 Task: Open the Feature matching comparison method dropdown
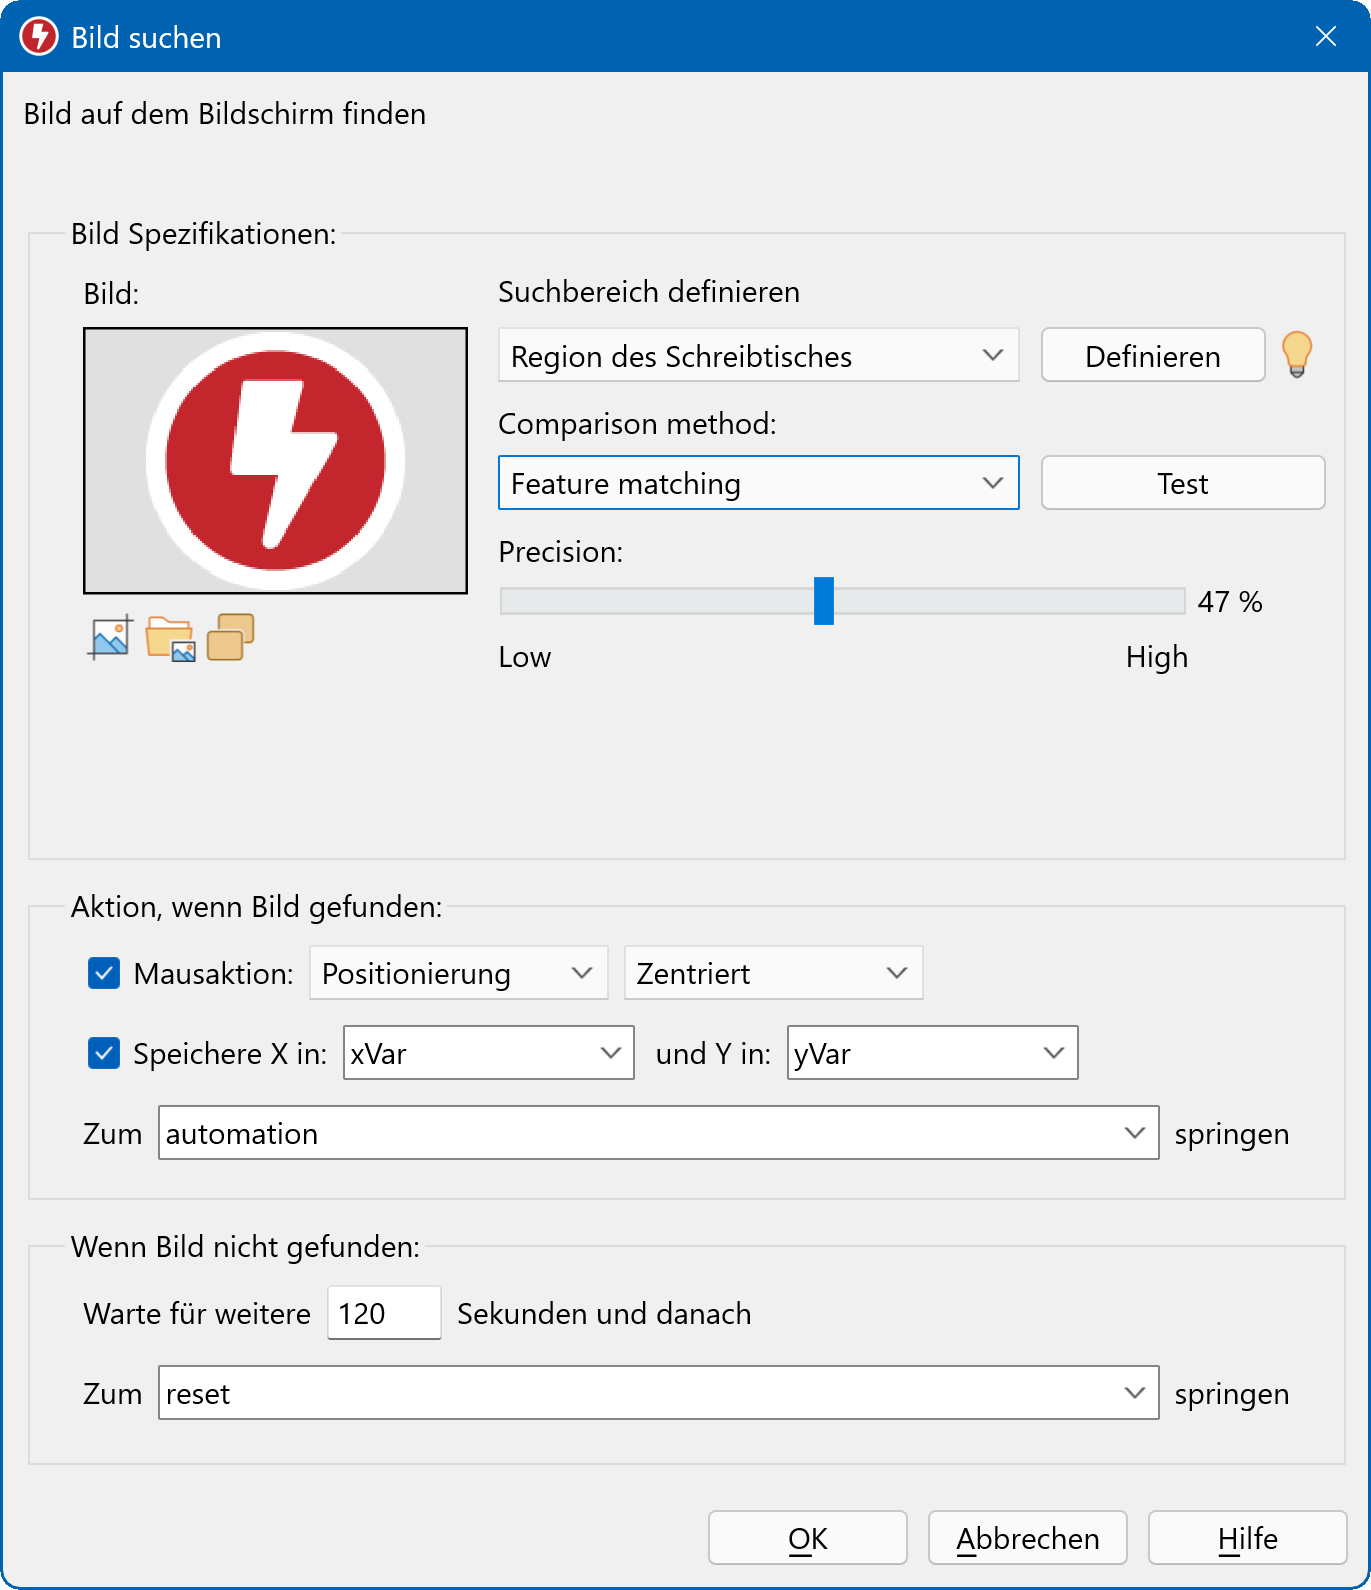[x=758, y=484]
